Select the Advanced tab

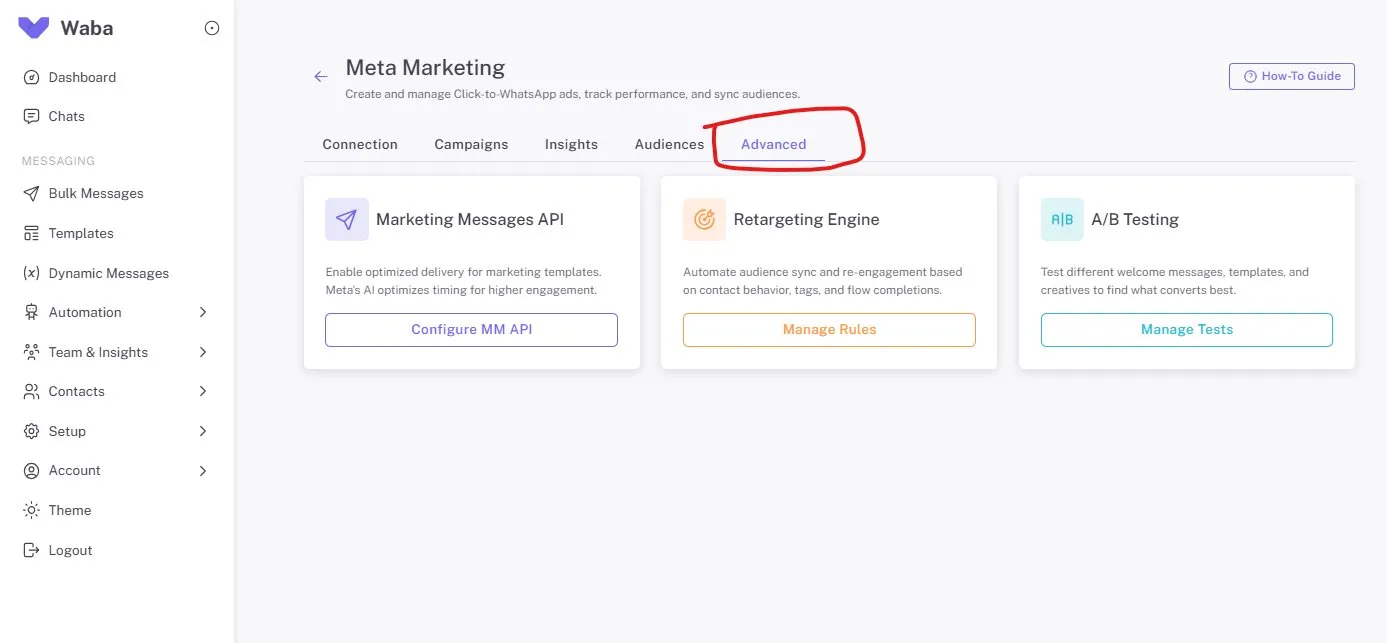pos(774,144)
